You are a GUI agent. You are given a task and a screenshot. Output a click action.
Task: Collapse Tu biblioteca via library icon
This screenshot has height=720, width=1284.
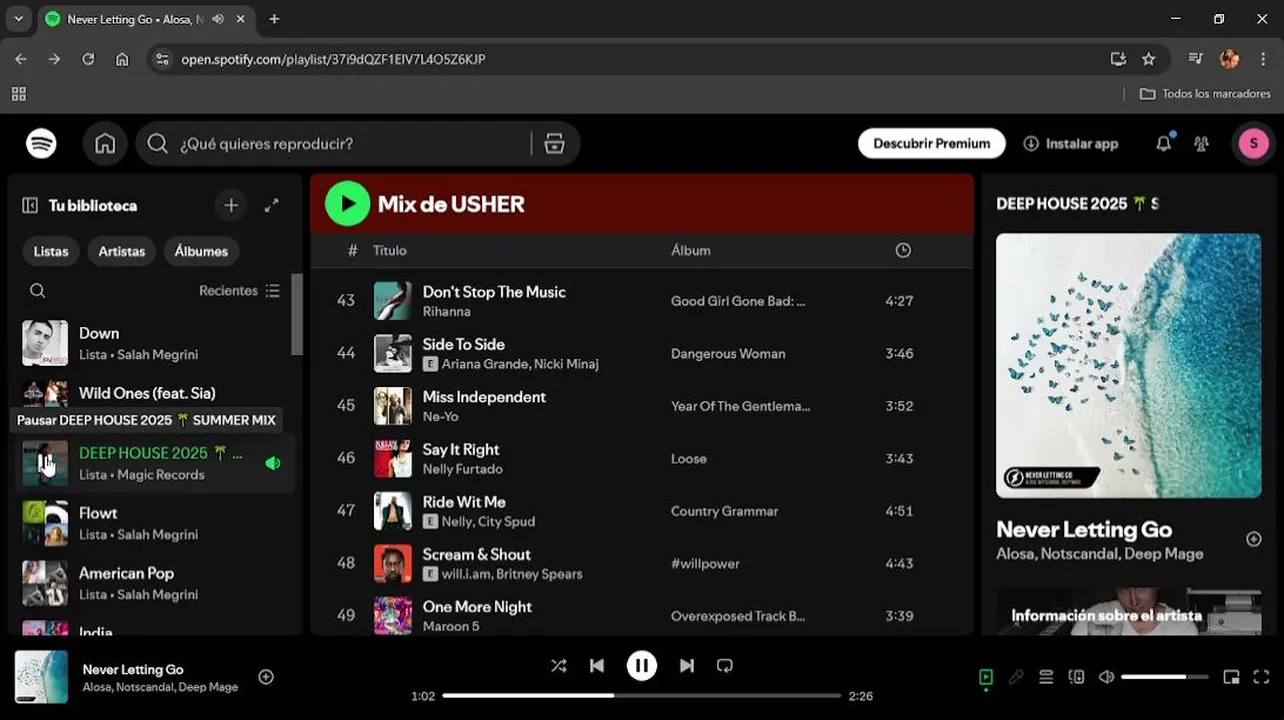pyautogui.click(x=30, y=205)
